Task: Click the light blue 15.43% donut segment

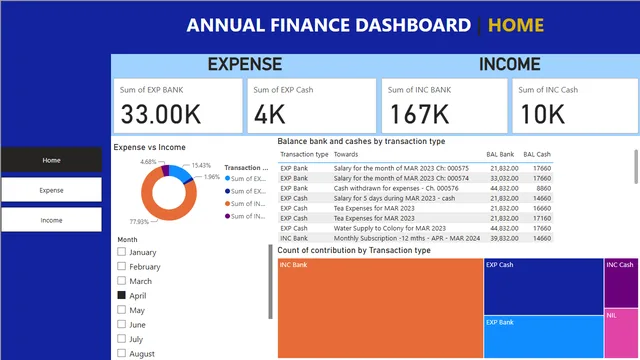Action: [x=181, y=173]
